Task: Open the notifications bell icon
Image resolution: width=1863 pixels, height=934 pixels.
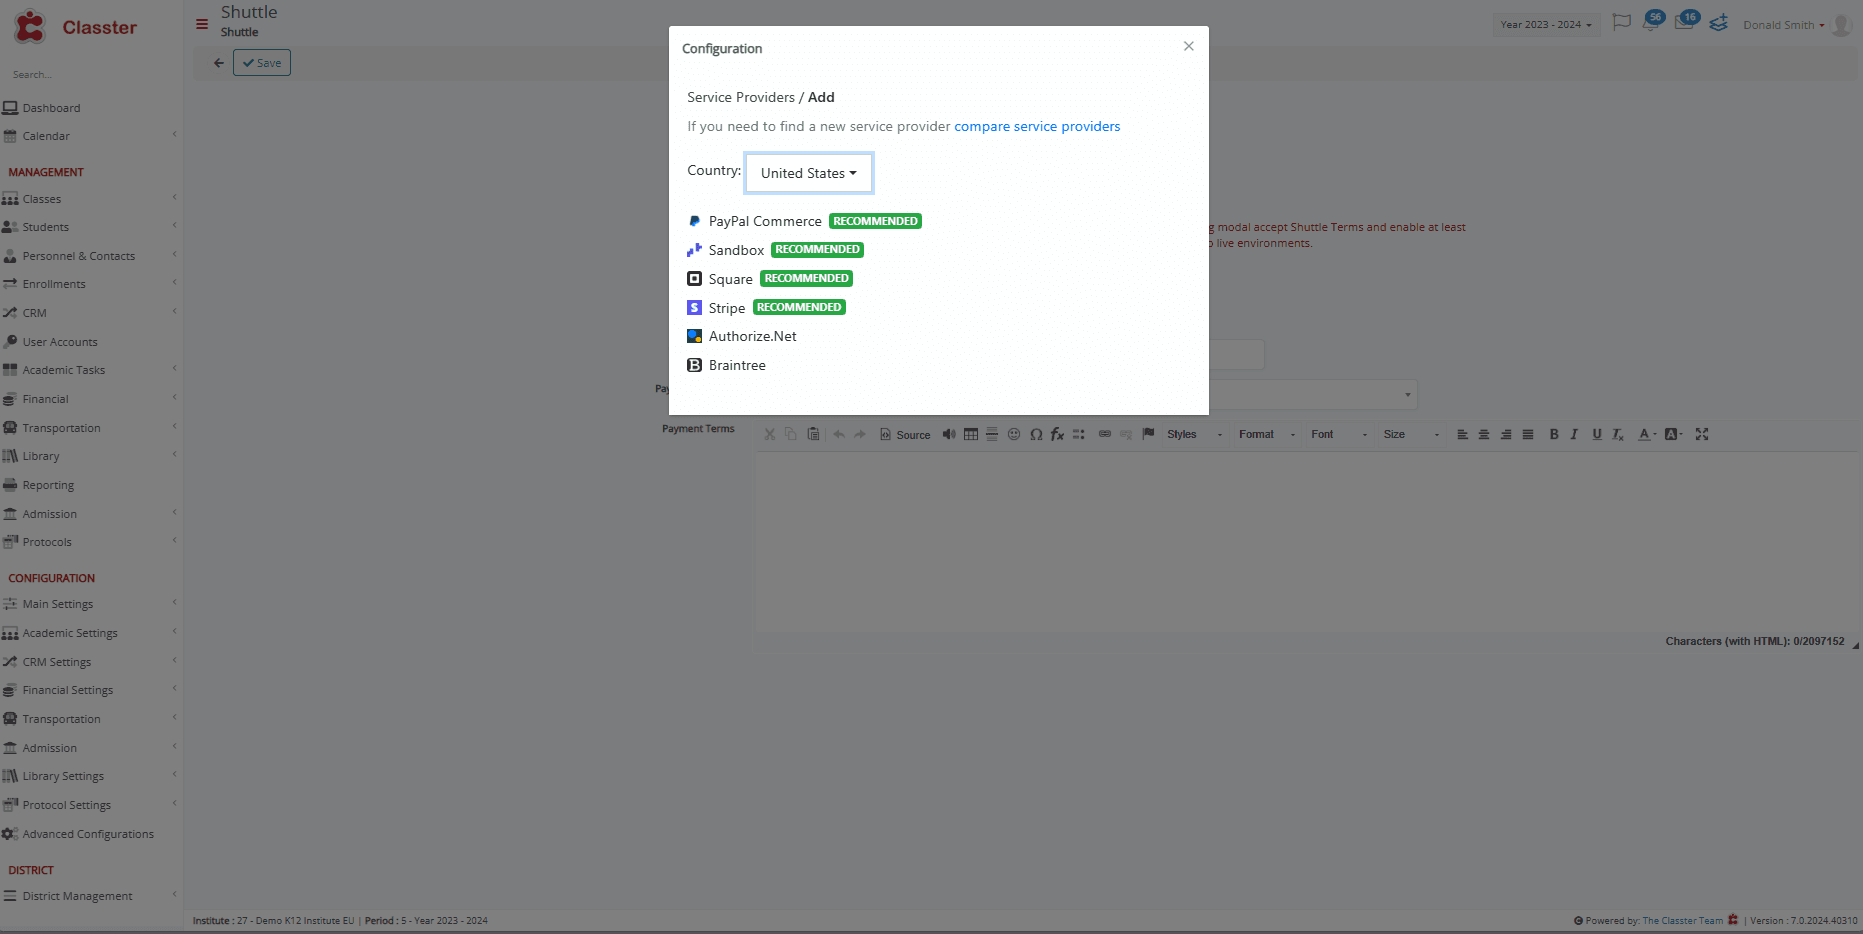Action: pos(1650,22)
